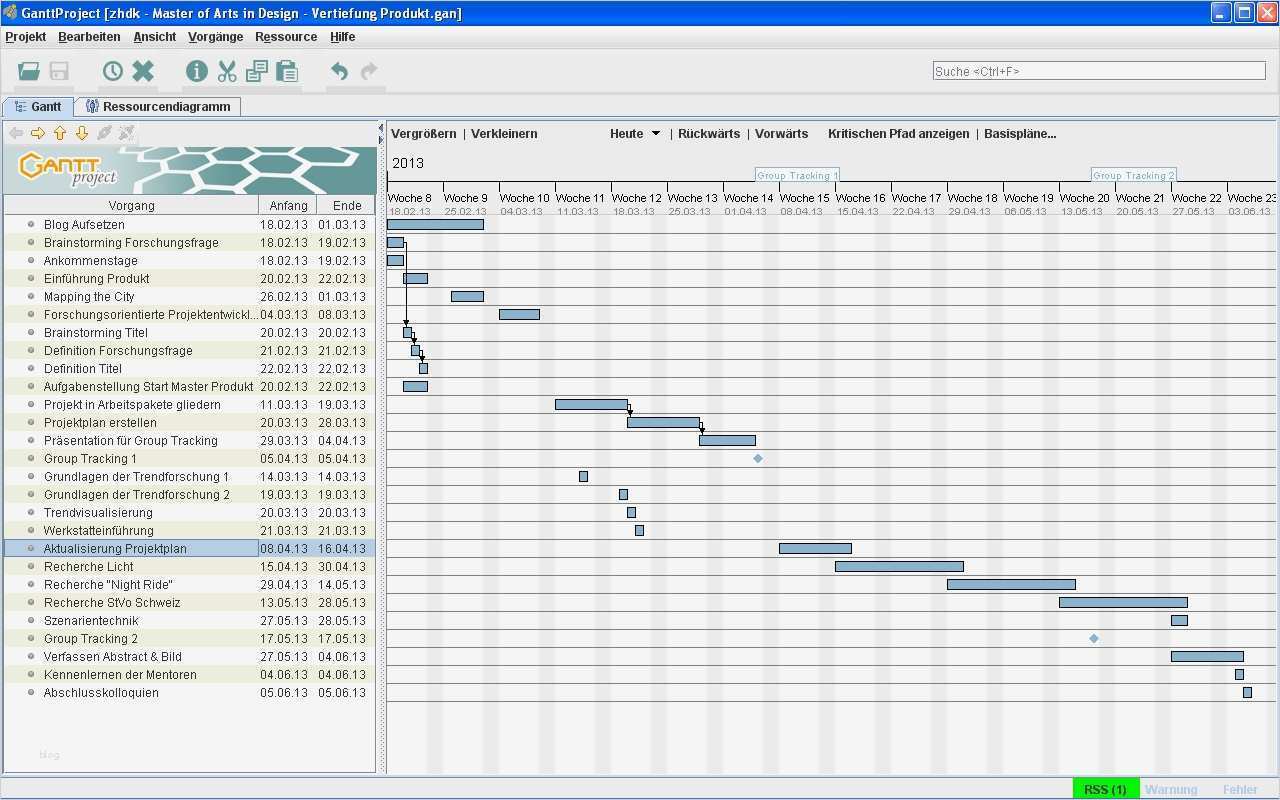Move the task up with the up arrow icon
The width and height of the screenshot is (1280, 800).
[60, 133]
